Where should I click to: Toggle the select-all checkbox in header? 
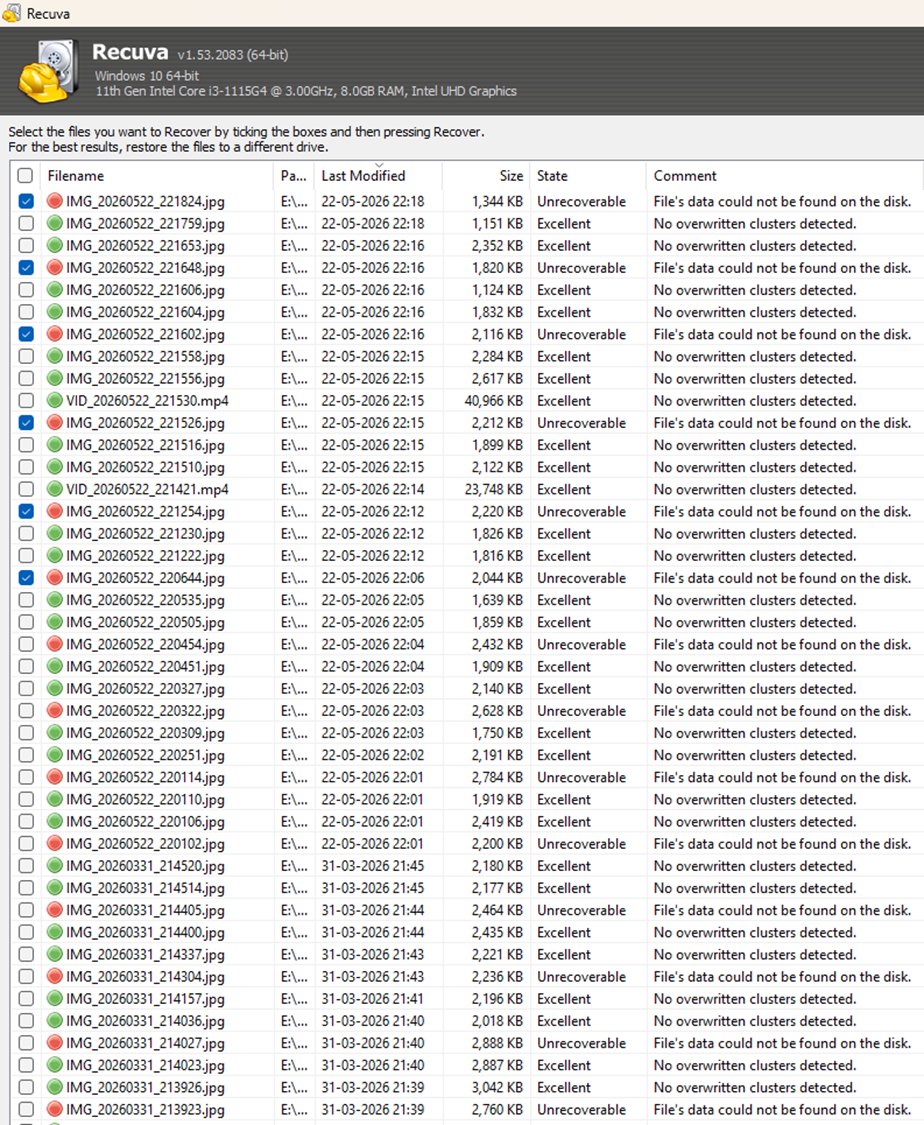[x=25, y=176]
